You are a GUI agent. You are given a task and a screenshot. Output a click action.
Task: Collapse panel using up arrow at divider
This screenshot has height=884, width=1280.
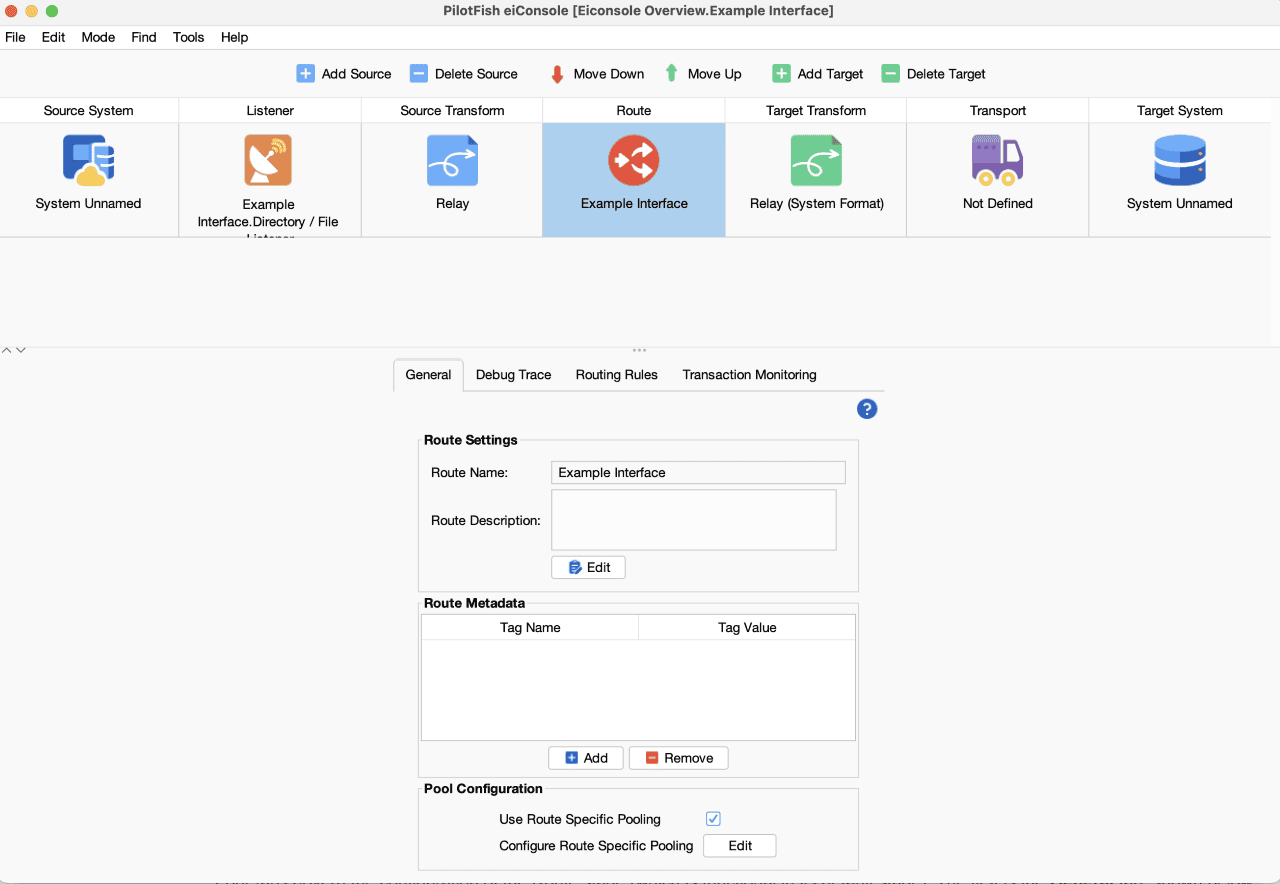(x=7, y=350)
